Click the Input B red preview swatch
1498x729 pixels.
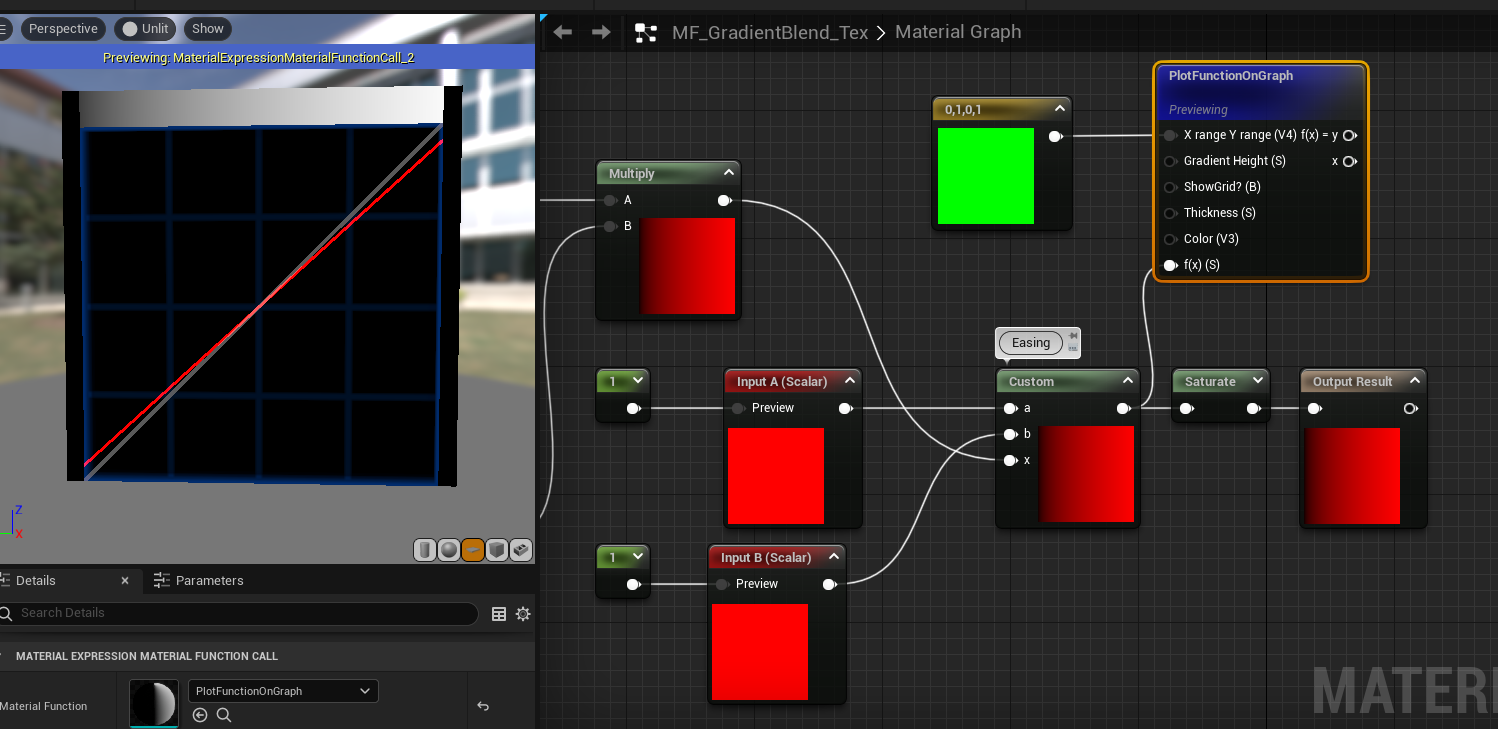[x=760, y=652]
